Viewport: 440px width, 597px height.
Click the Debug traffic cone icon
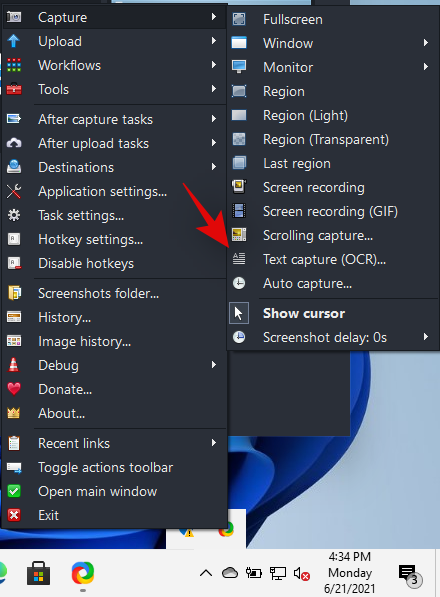click(x=14, y=365)
